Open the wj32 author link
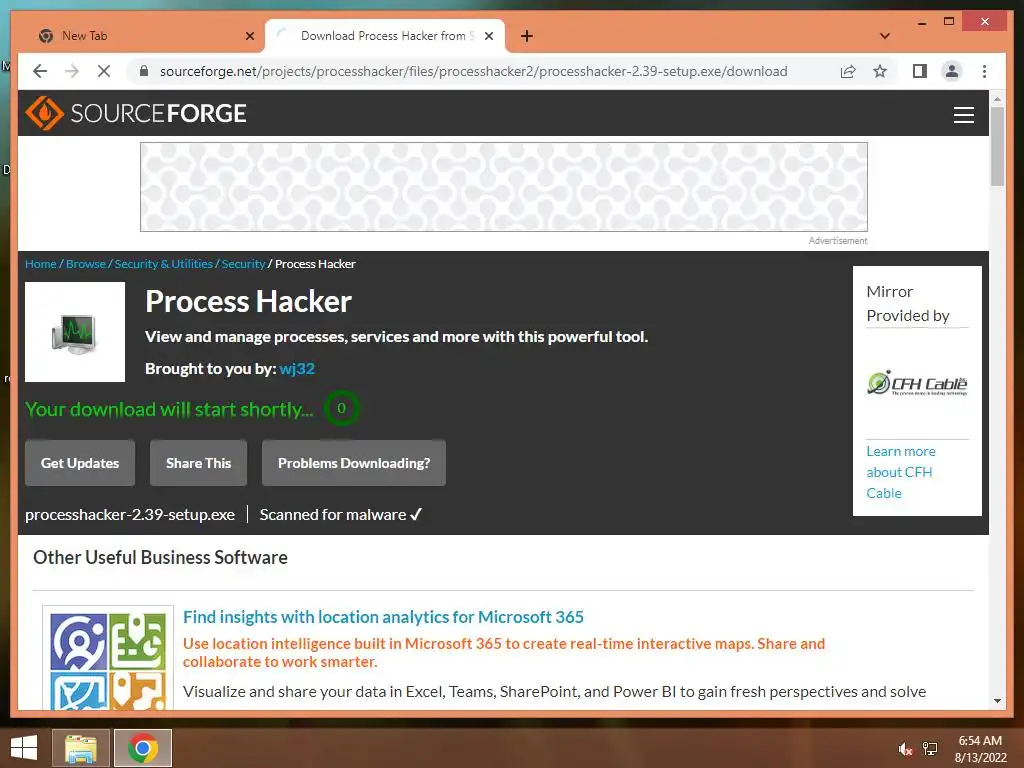 [297, 368]
